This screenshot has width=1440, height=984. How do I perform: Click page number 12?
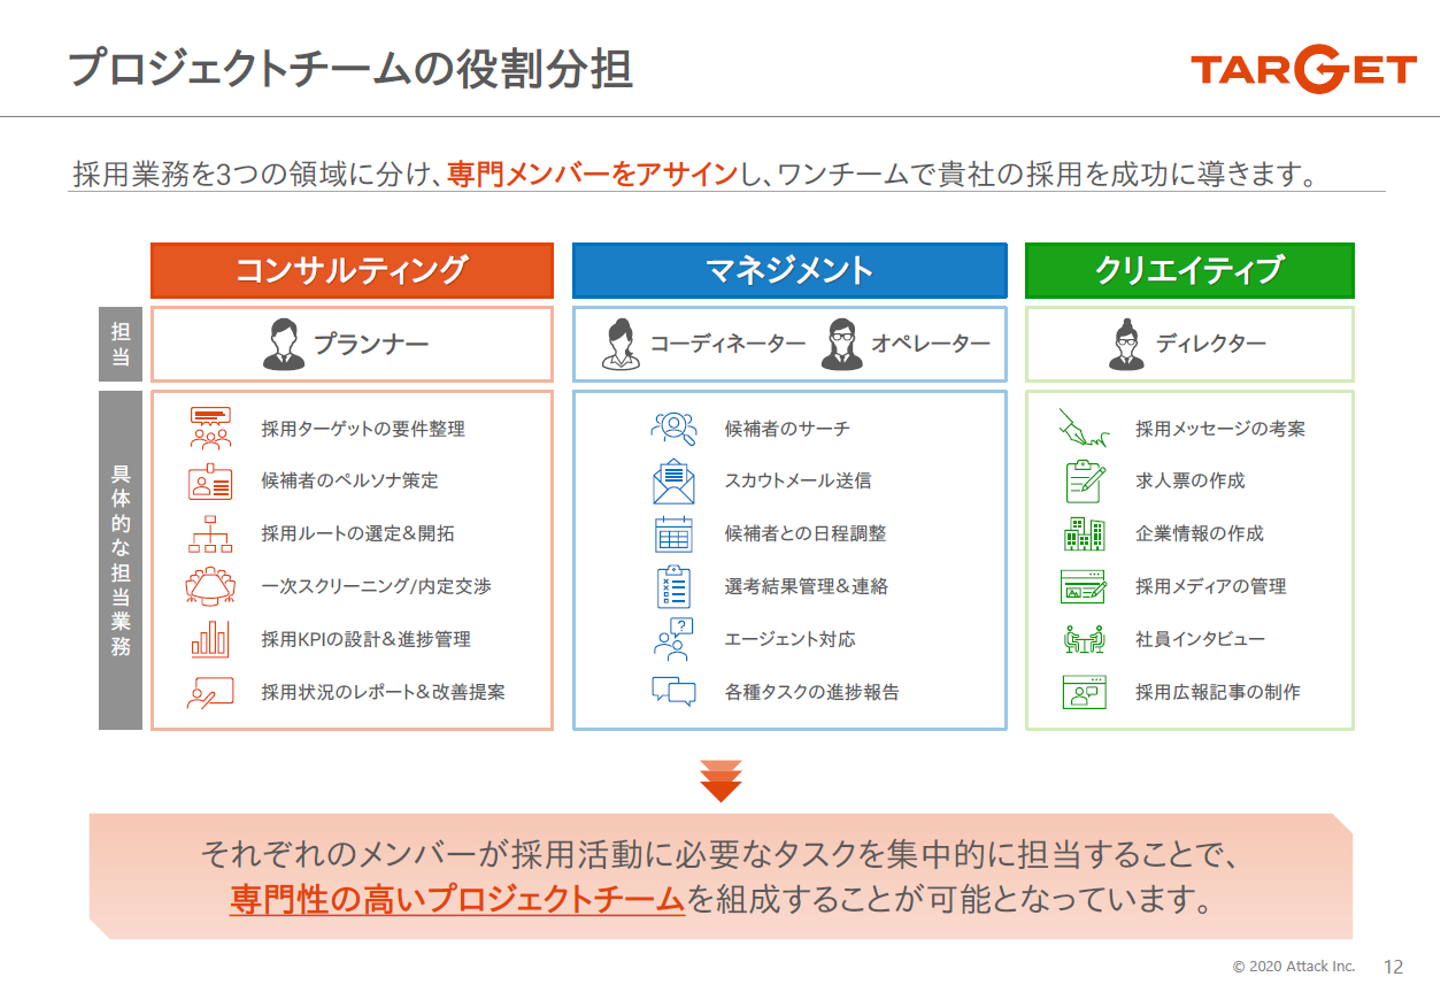coord(1394,967)
